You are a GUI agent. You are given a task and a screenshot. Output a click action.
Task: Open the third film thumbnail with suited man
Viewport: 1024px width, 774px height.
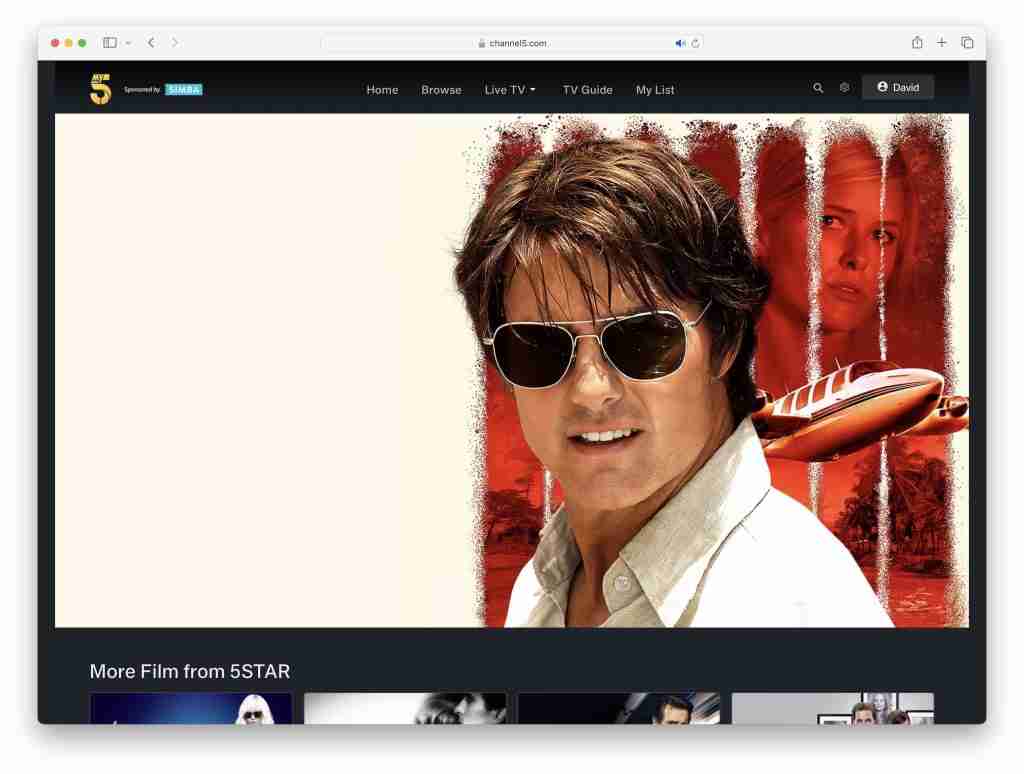[618, 708]
